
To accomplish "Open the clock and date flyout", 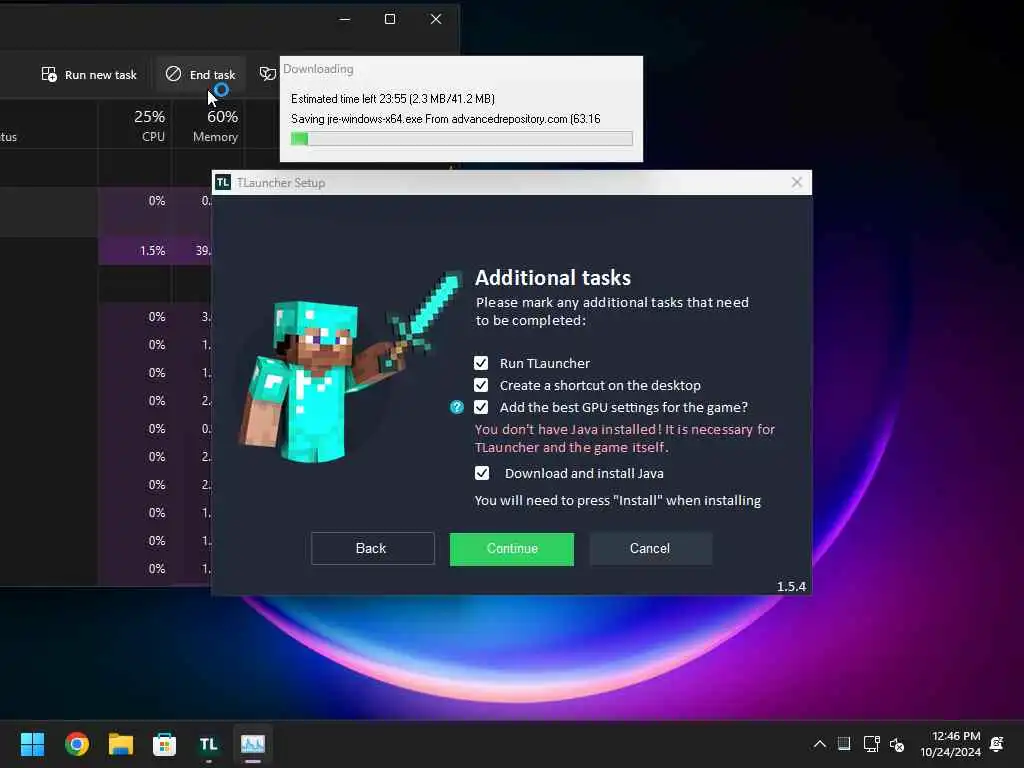I will click(951, 744).
